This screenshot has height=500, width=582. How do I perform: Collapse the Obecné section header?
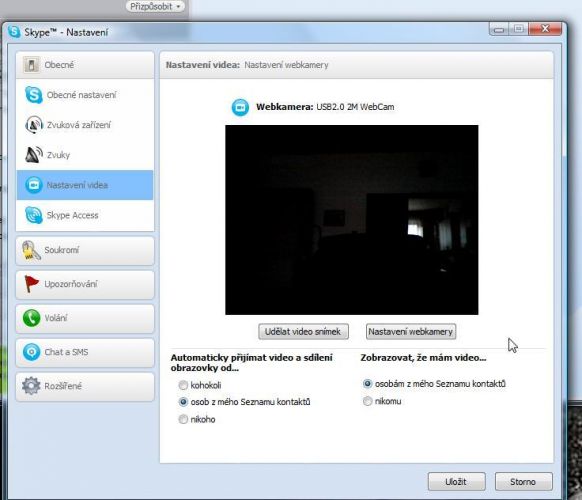[x=85, y=65]
